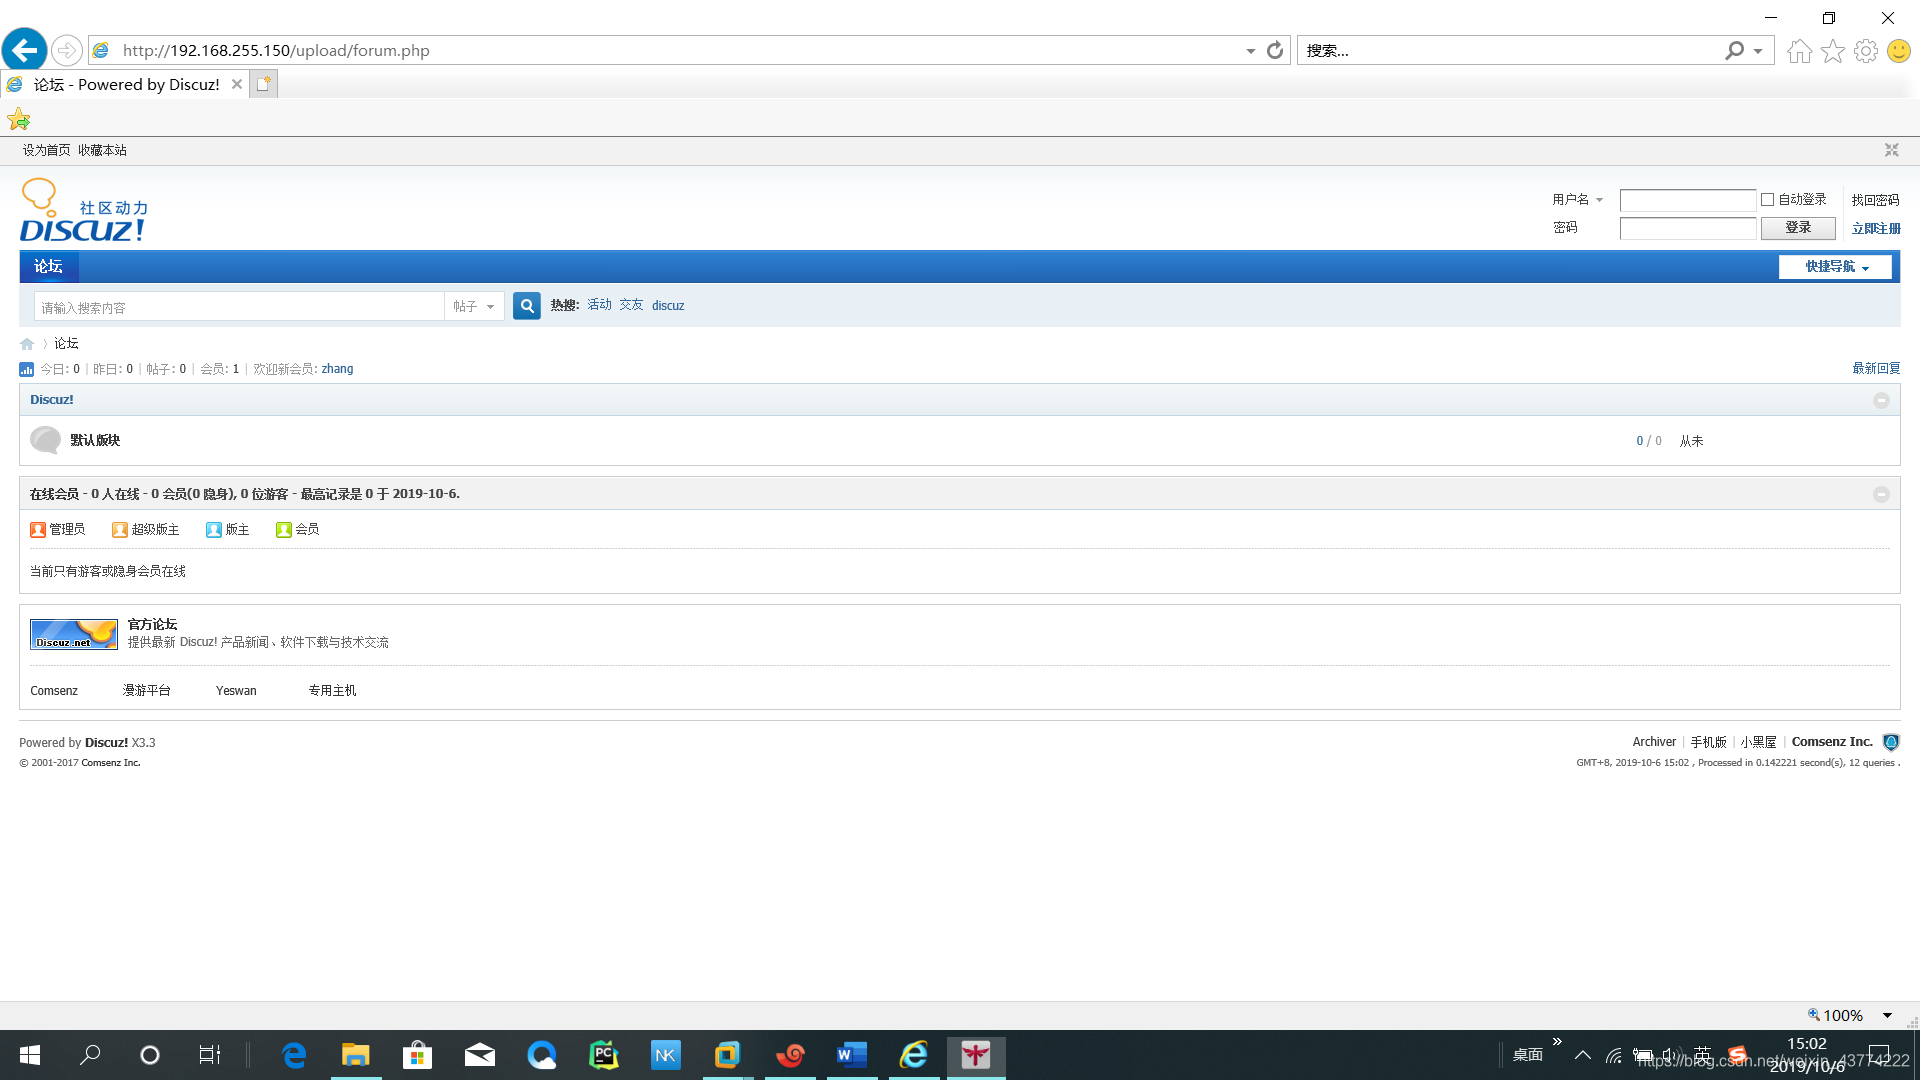1920x1080 pixels.
Task: Refresh the page with reload icon
Action: click(x=1275, y=50)
